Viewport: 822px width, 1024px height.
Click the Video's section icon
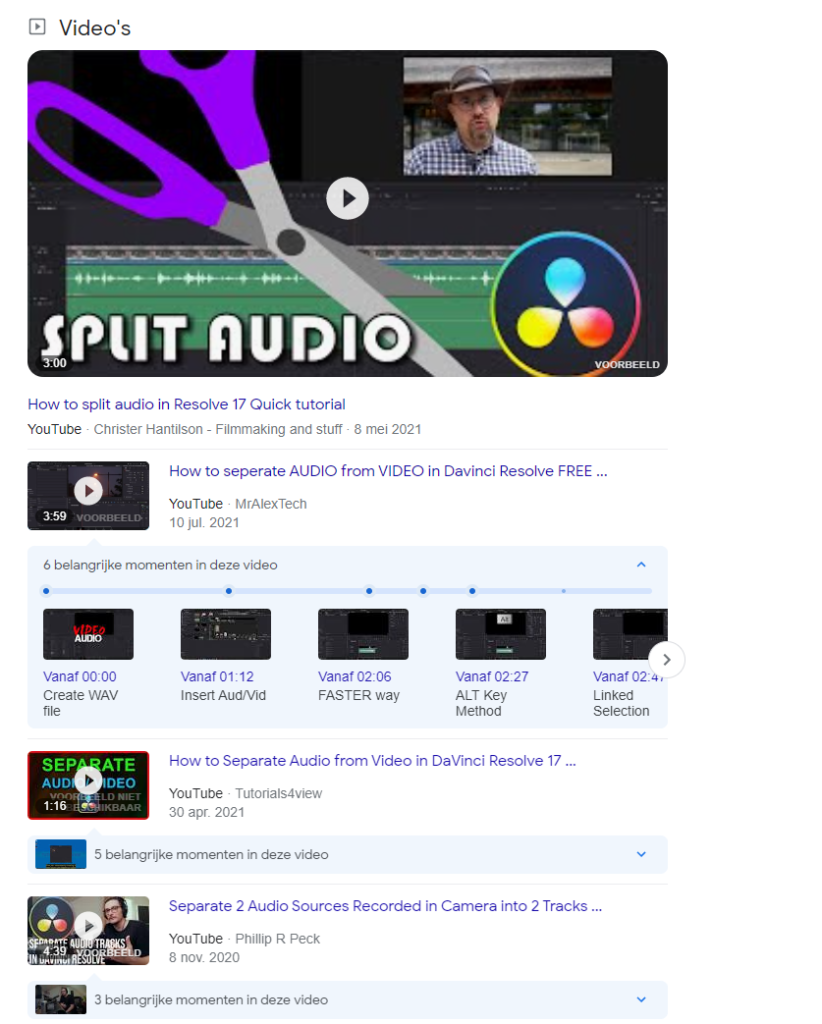tap(37, 27)
